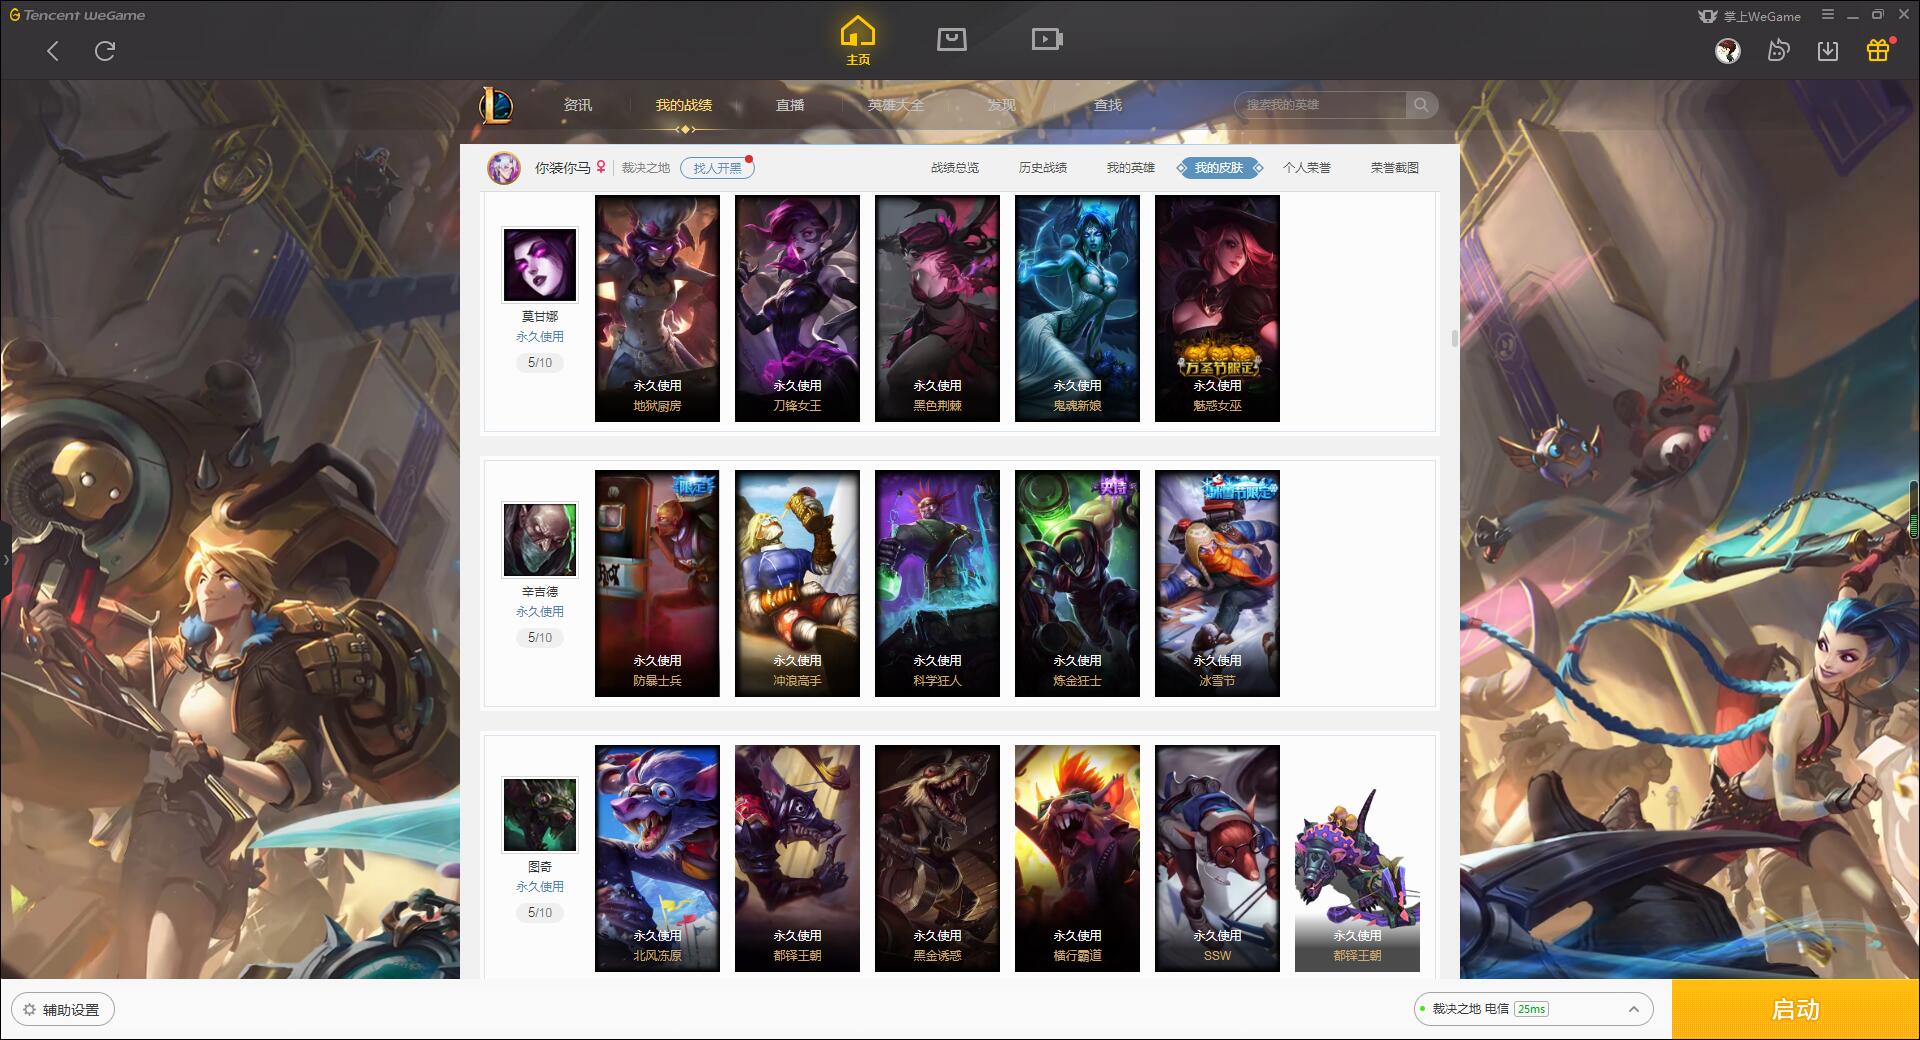Screen dimensions: 1920x1040
Task: Click the 你装你马 username
Action: click(562, 168)
